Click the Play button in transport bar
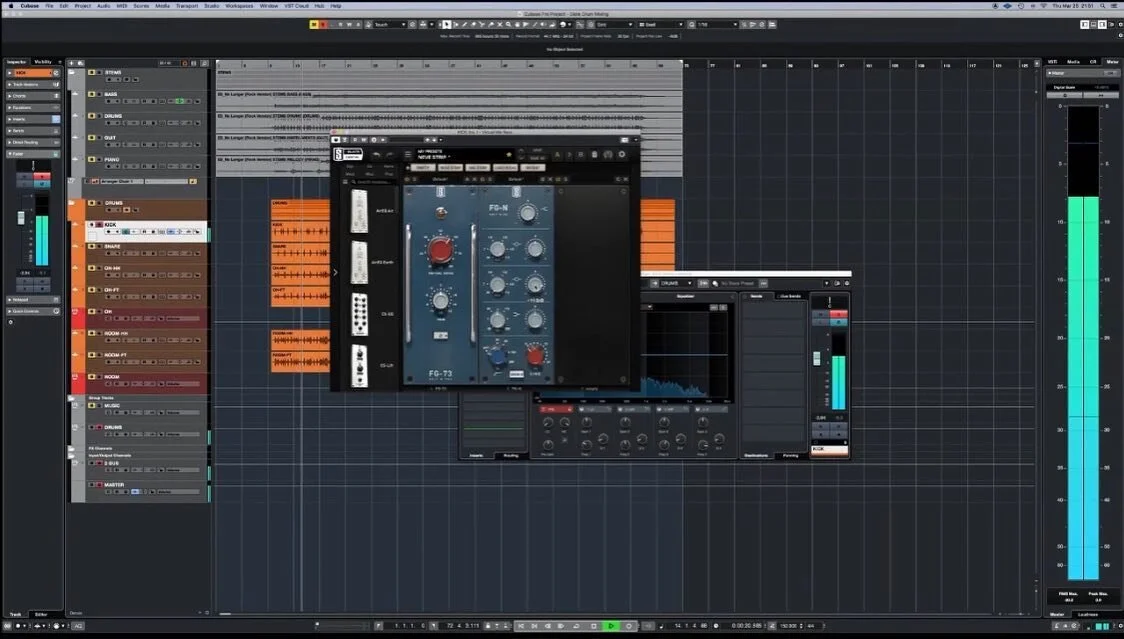1124x639 pixels. [611, 626]
